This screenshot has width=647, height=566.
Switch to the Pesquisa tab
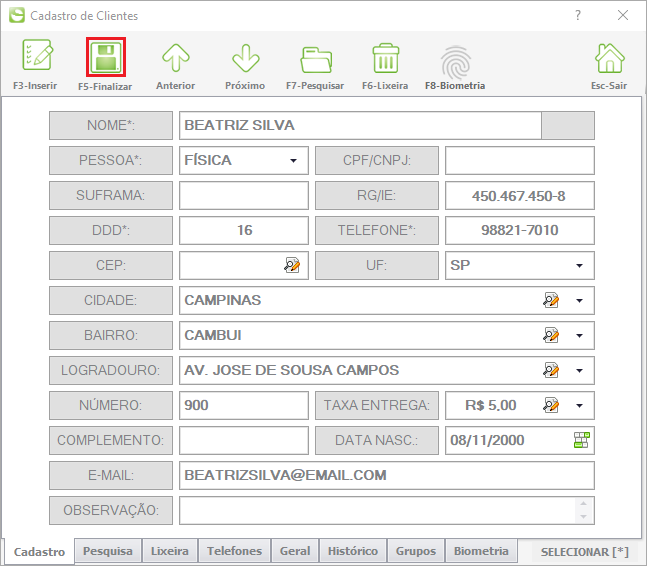pyautogui.click(x=108, y=551)
